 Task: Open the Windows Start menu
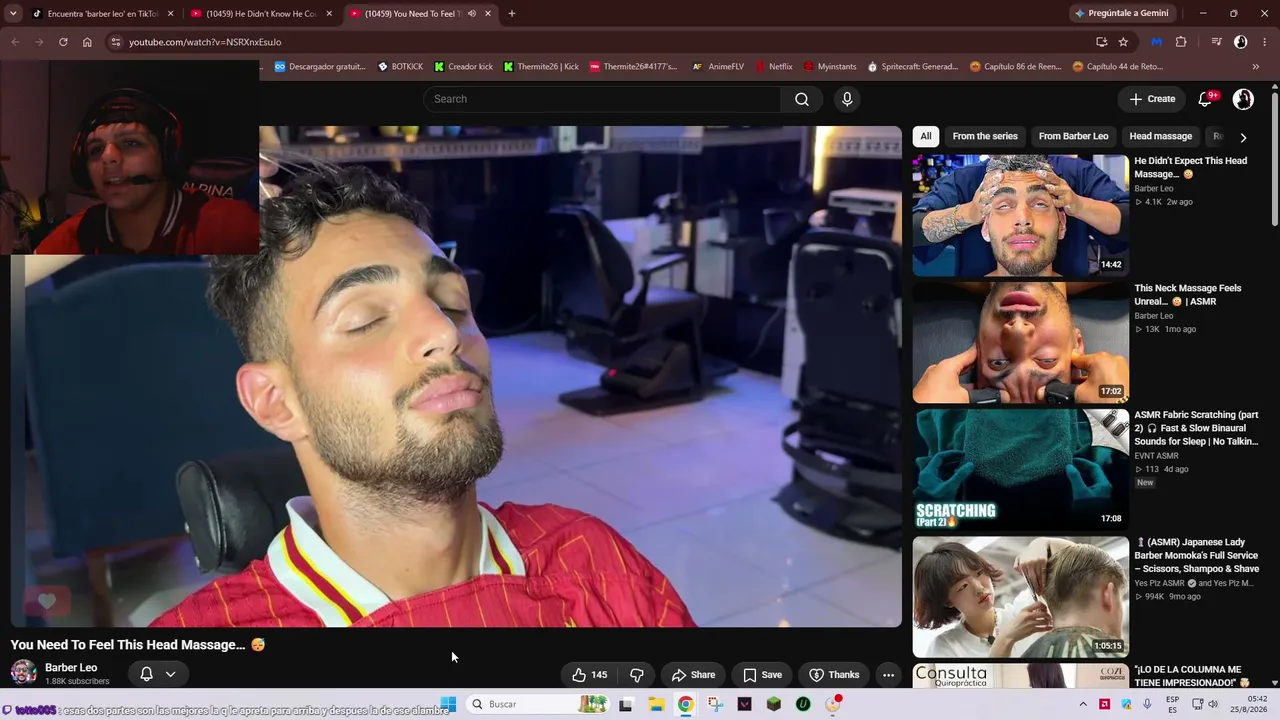click(448, 704)
